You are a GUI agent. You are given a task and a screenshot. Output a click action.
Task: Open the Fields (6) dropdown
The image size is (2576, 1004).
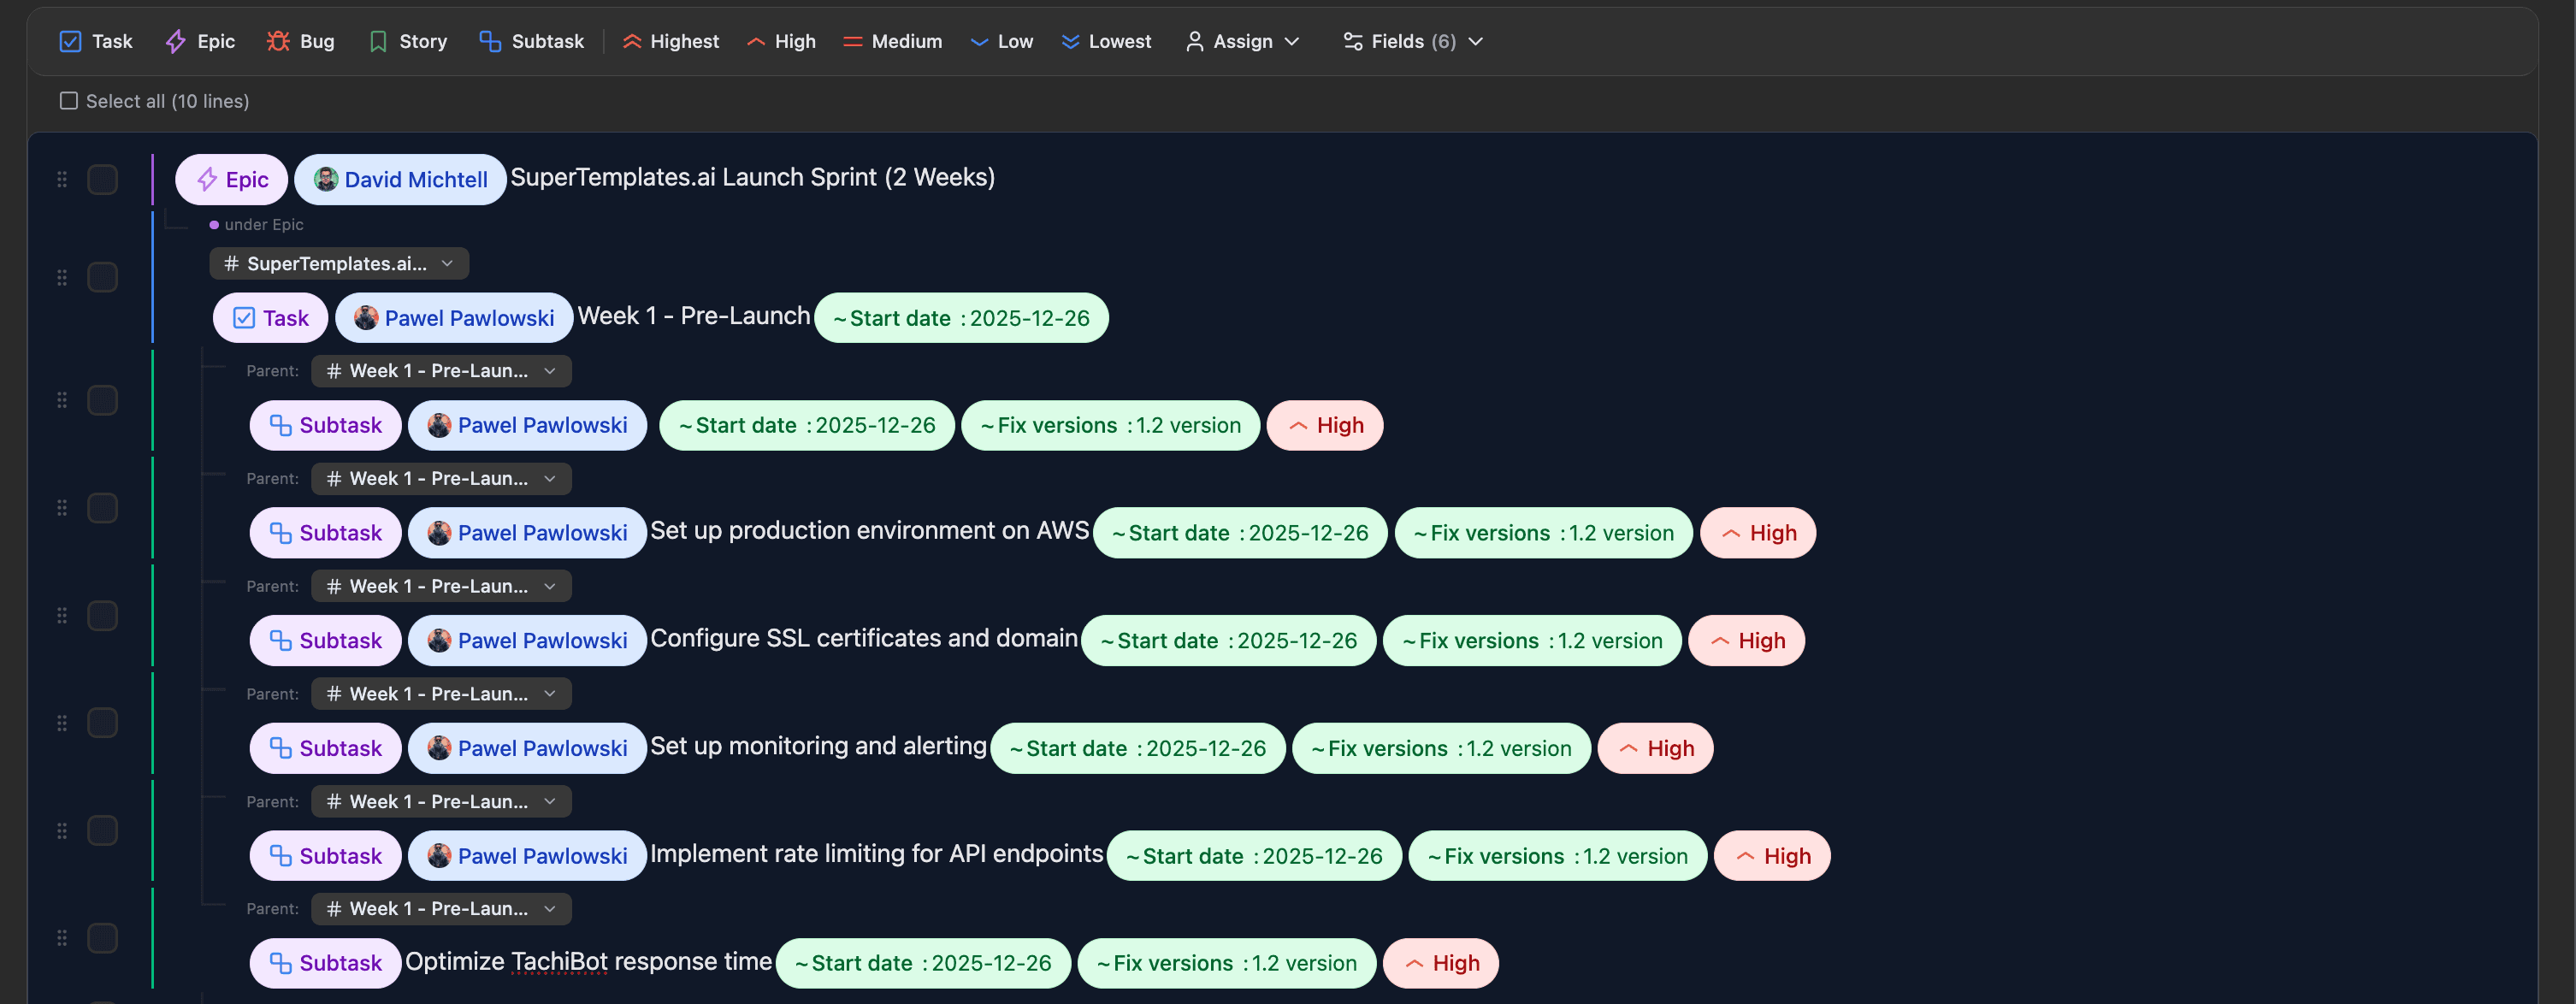(1411, 41)
